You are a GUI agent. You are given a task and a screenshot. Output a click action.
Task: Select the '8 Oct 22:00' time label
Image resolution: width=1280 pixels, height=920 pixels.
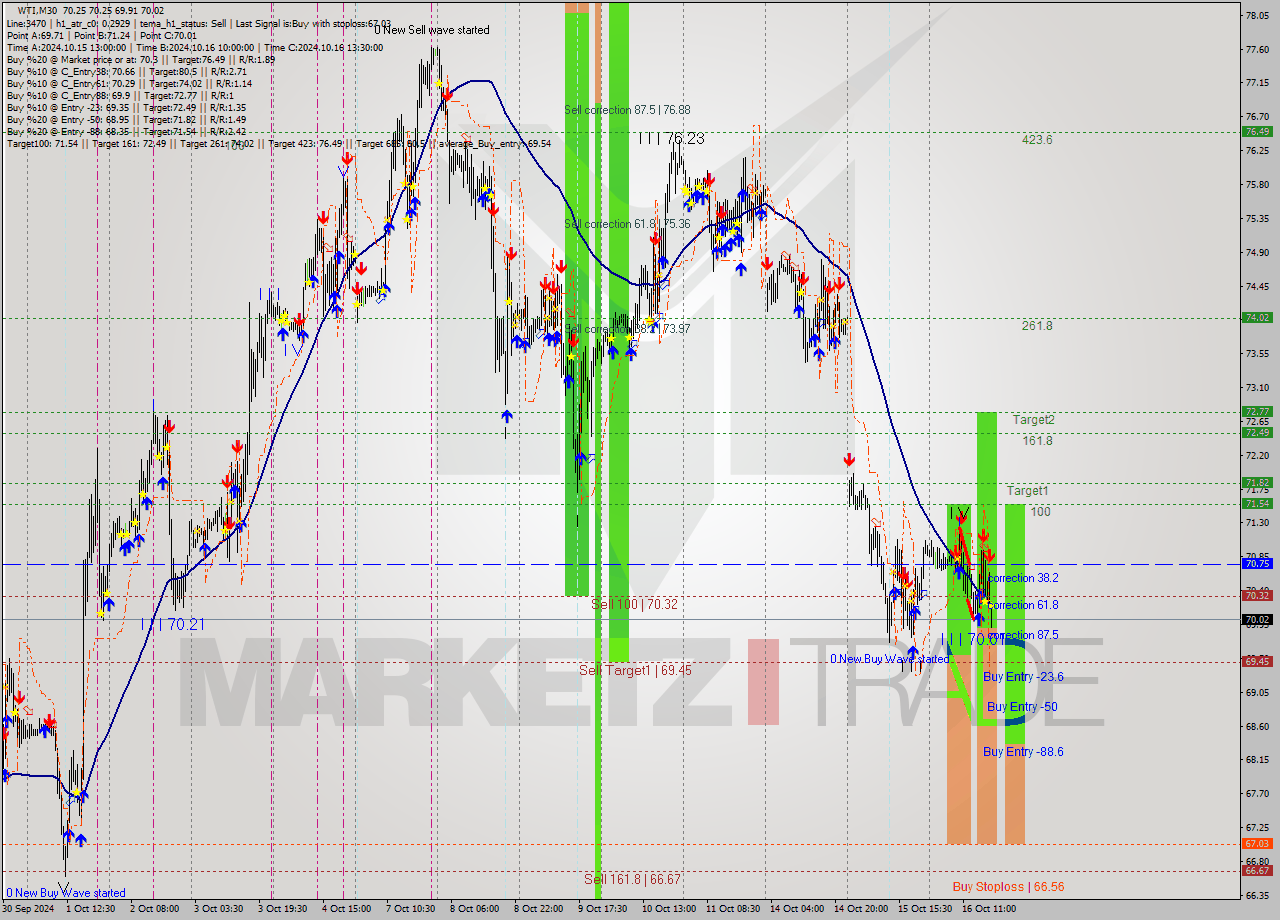point(540,909)
